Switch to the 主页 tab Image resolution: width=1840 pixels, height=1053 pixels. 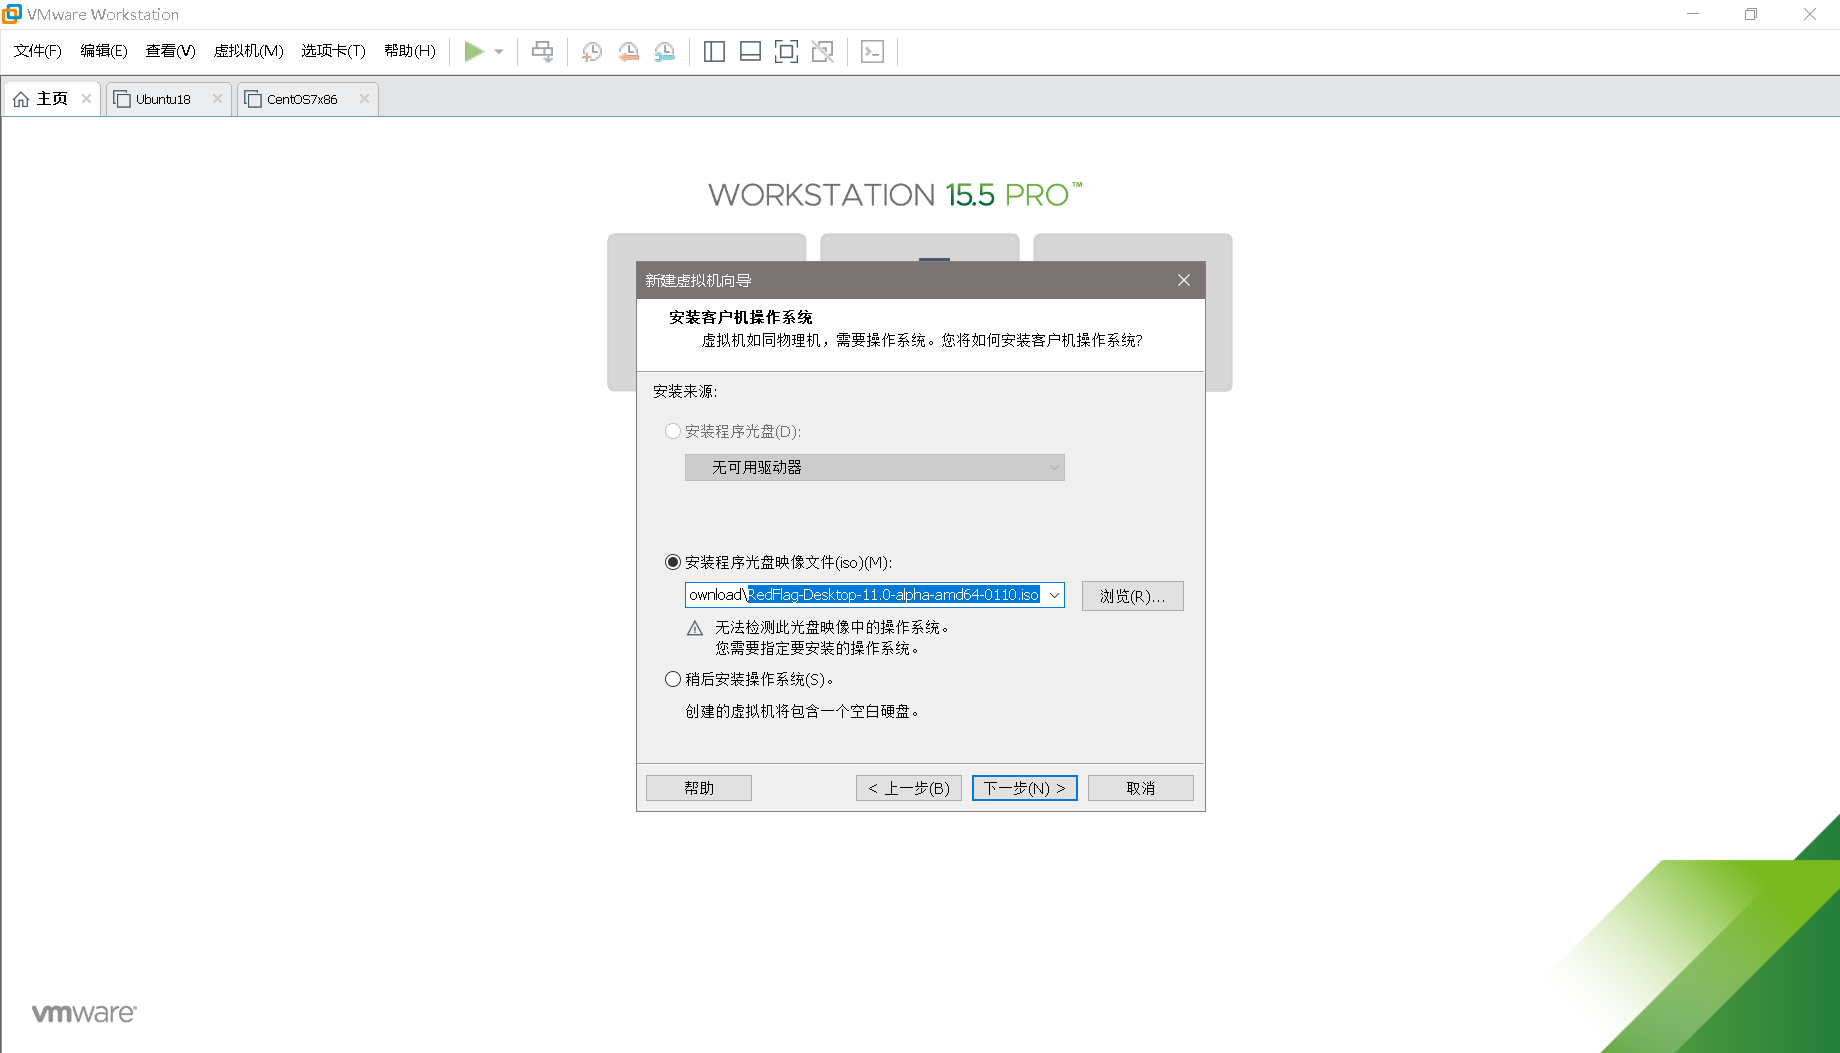tap(52, 99)
